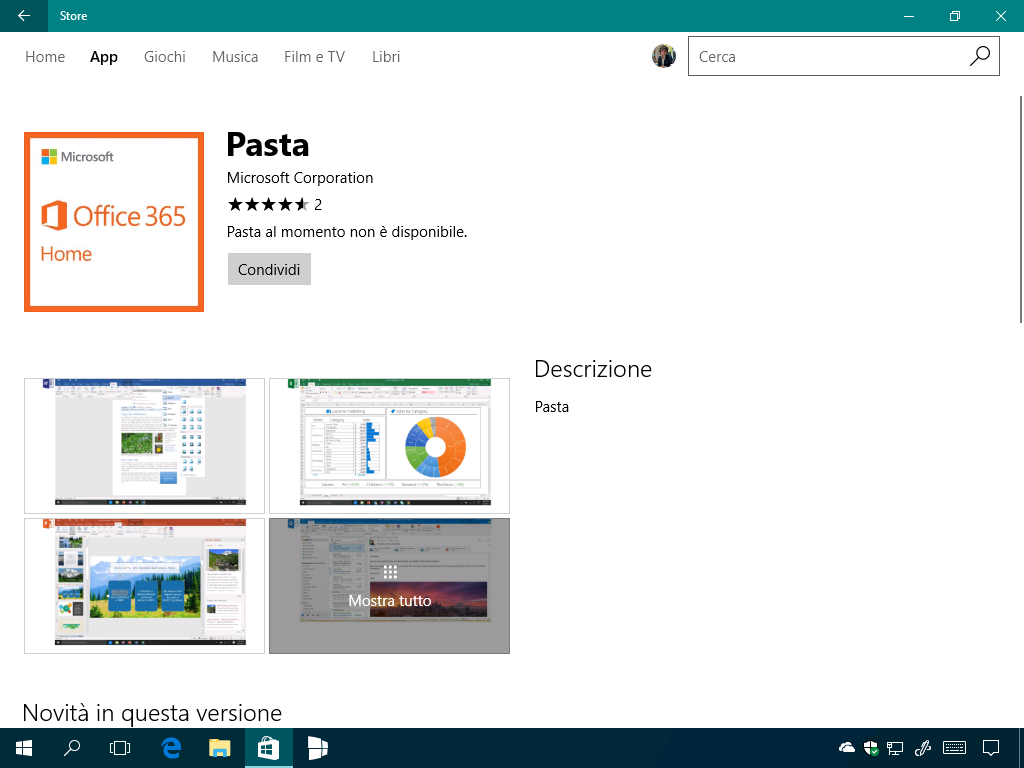Image resolution: width=1024 pixels, height=768 pixels.
Task: Click the Novità in questa versione heading
Action: pyautogui.click(x=152, y=712)
